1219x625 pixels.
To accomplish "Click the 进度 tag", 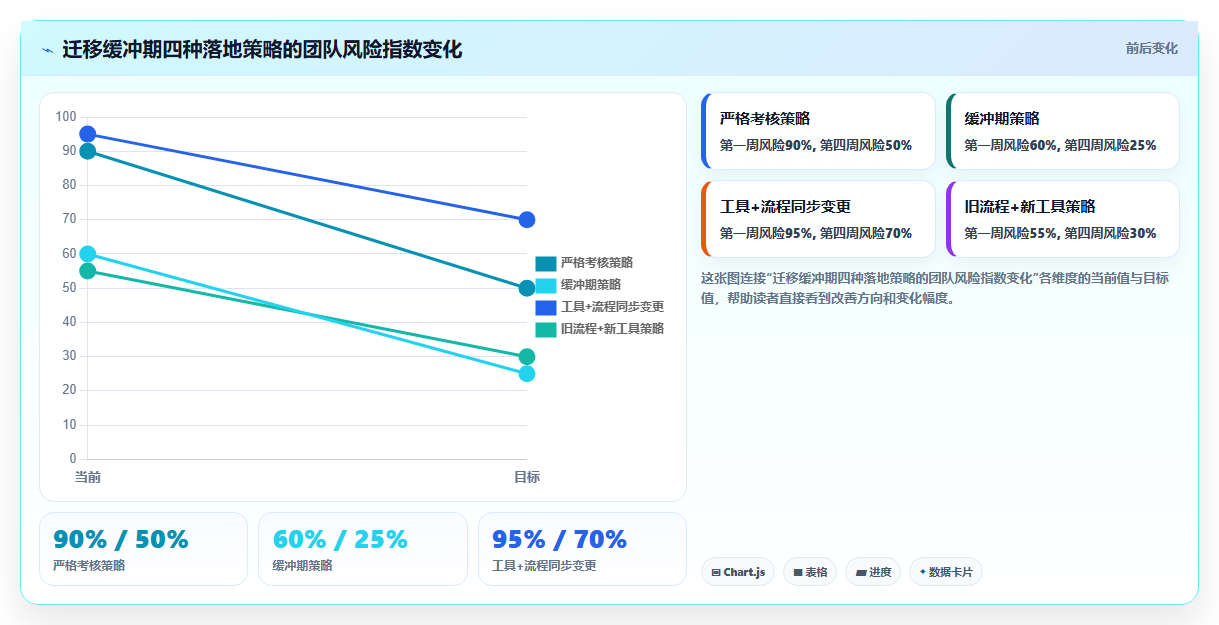I will point(873,572).
